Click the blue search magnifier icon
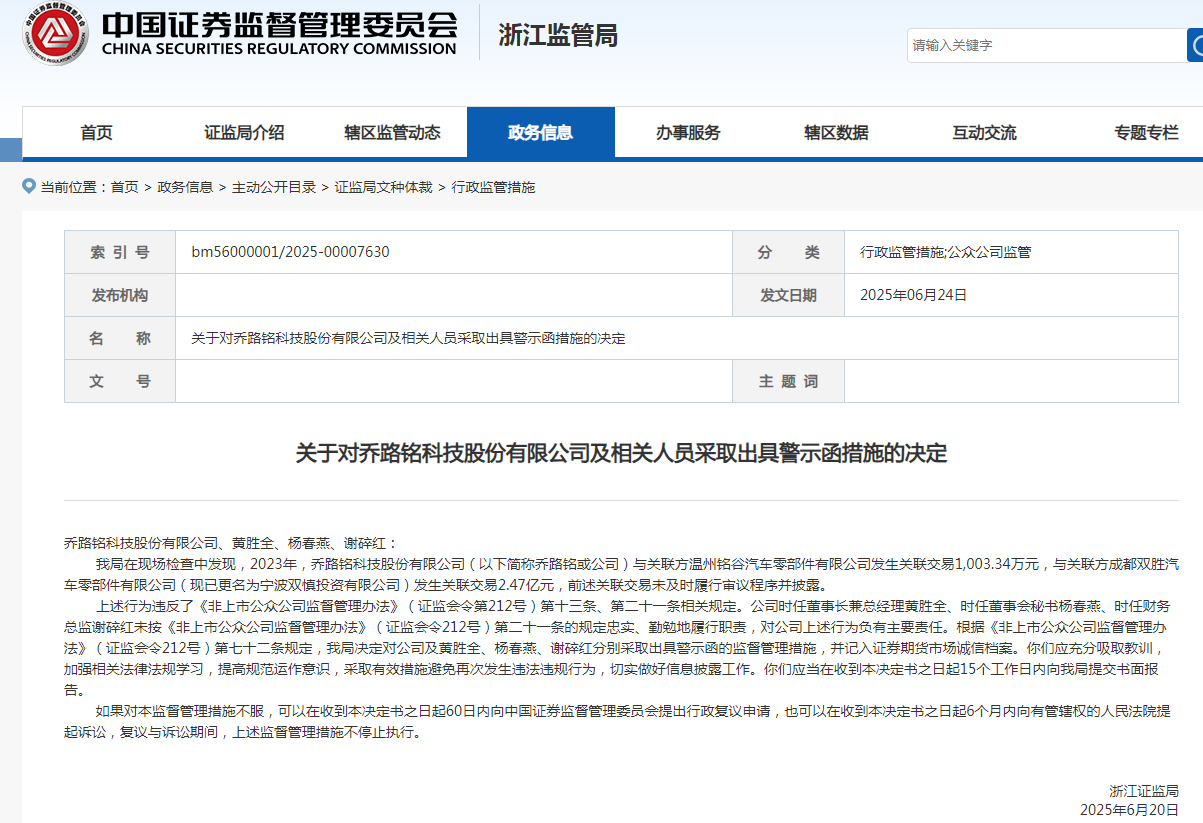This screenshot has width=1203, height=823. pos(1196,44)
